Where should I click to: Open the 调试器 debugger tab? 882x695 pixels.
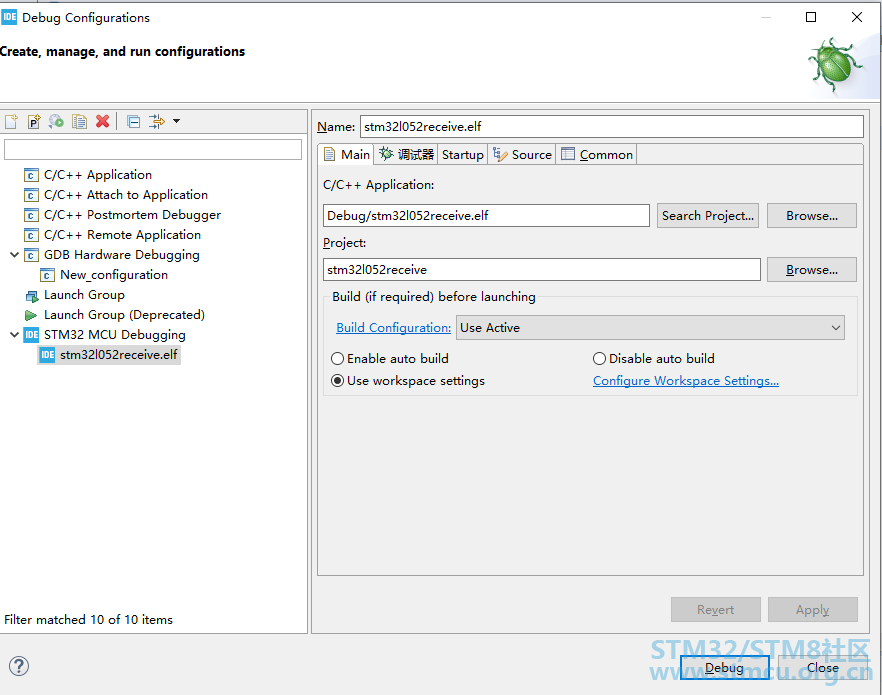pyautogui.click(x=406, y=155)
